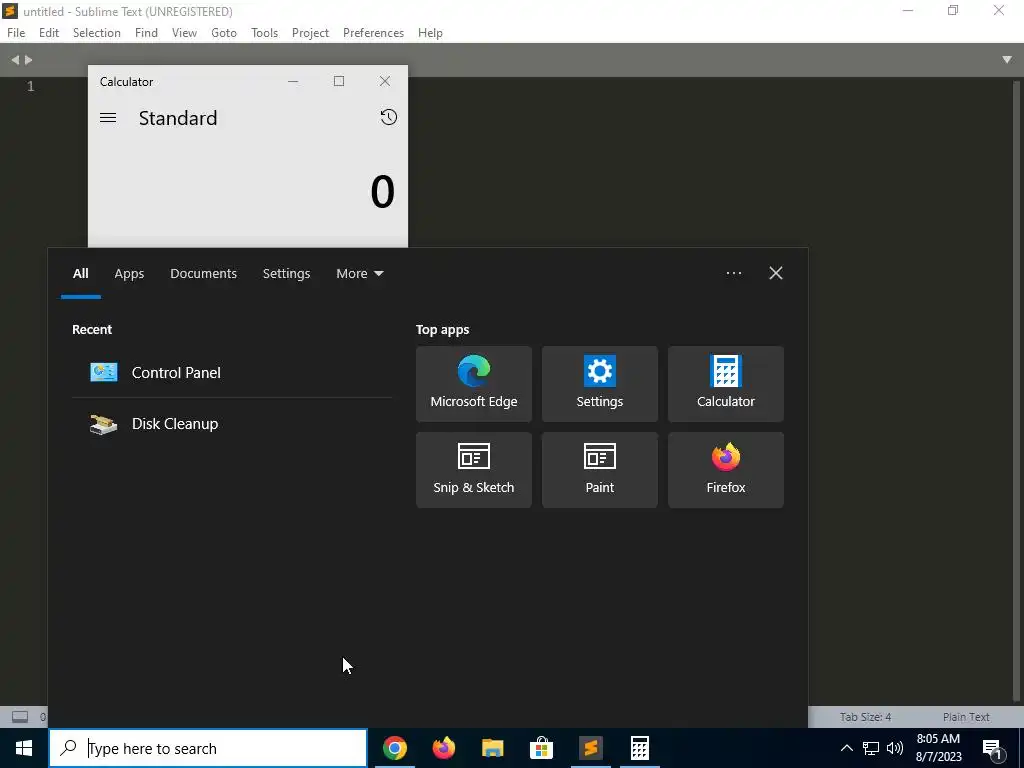Click the Calculator display value 0

[383, 192]
